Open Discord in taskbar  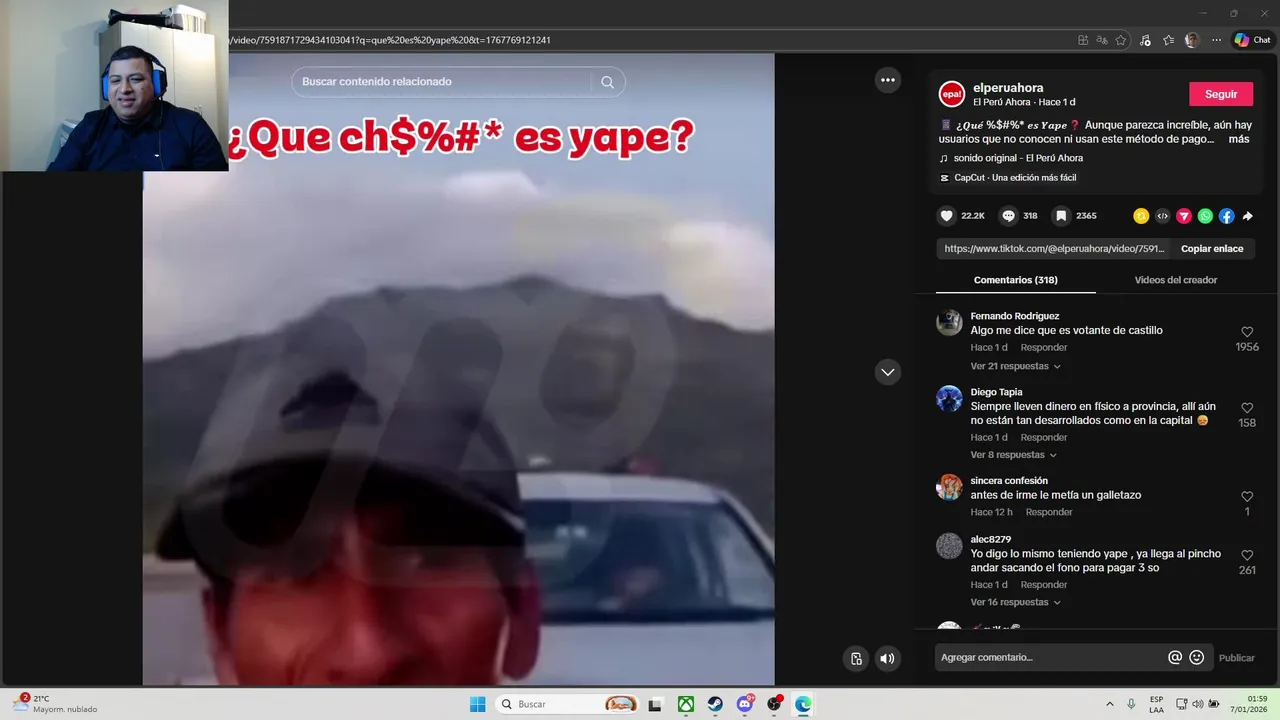745,704
